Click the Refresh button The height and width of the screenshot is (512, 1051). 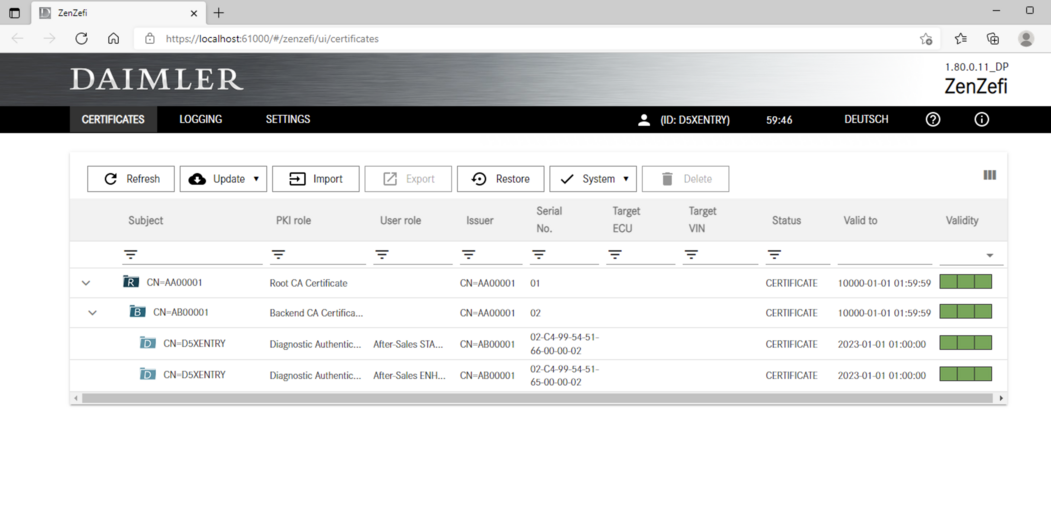coord(131,179)
